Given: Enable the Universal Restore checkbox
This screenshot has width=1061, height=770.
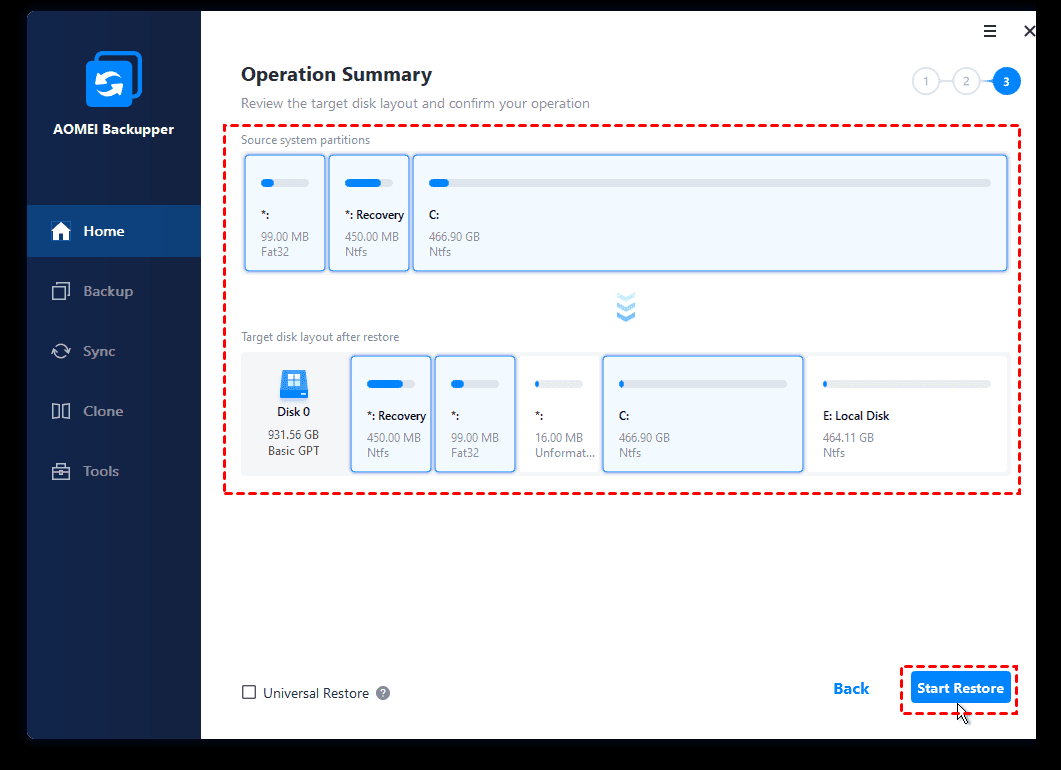Looking at the screenshot, I should pyautogui.click(x=249, y=693).
